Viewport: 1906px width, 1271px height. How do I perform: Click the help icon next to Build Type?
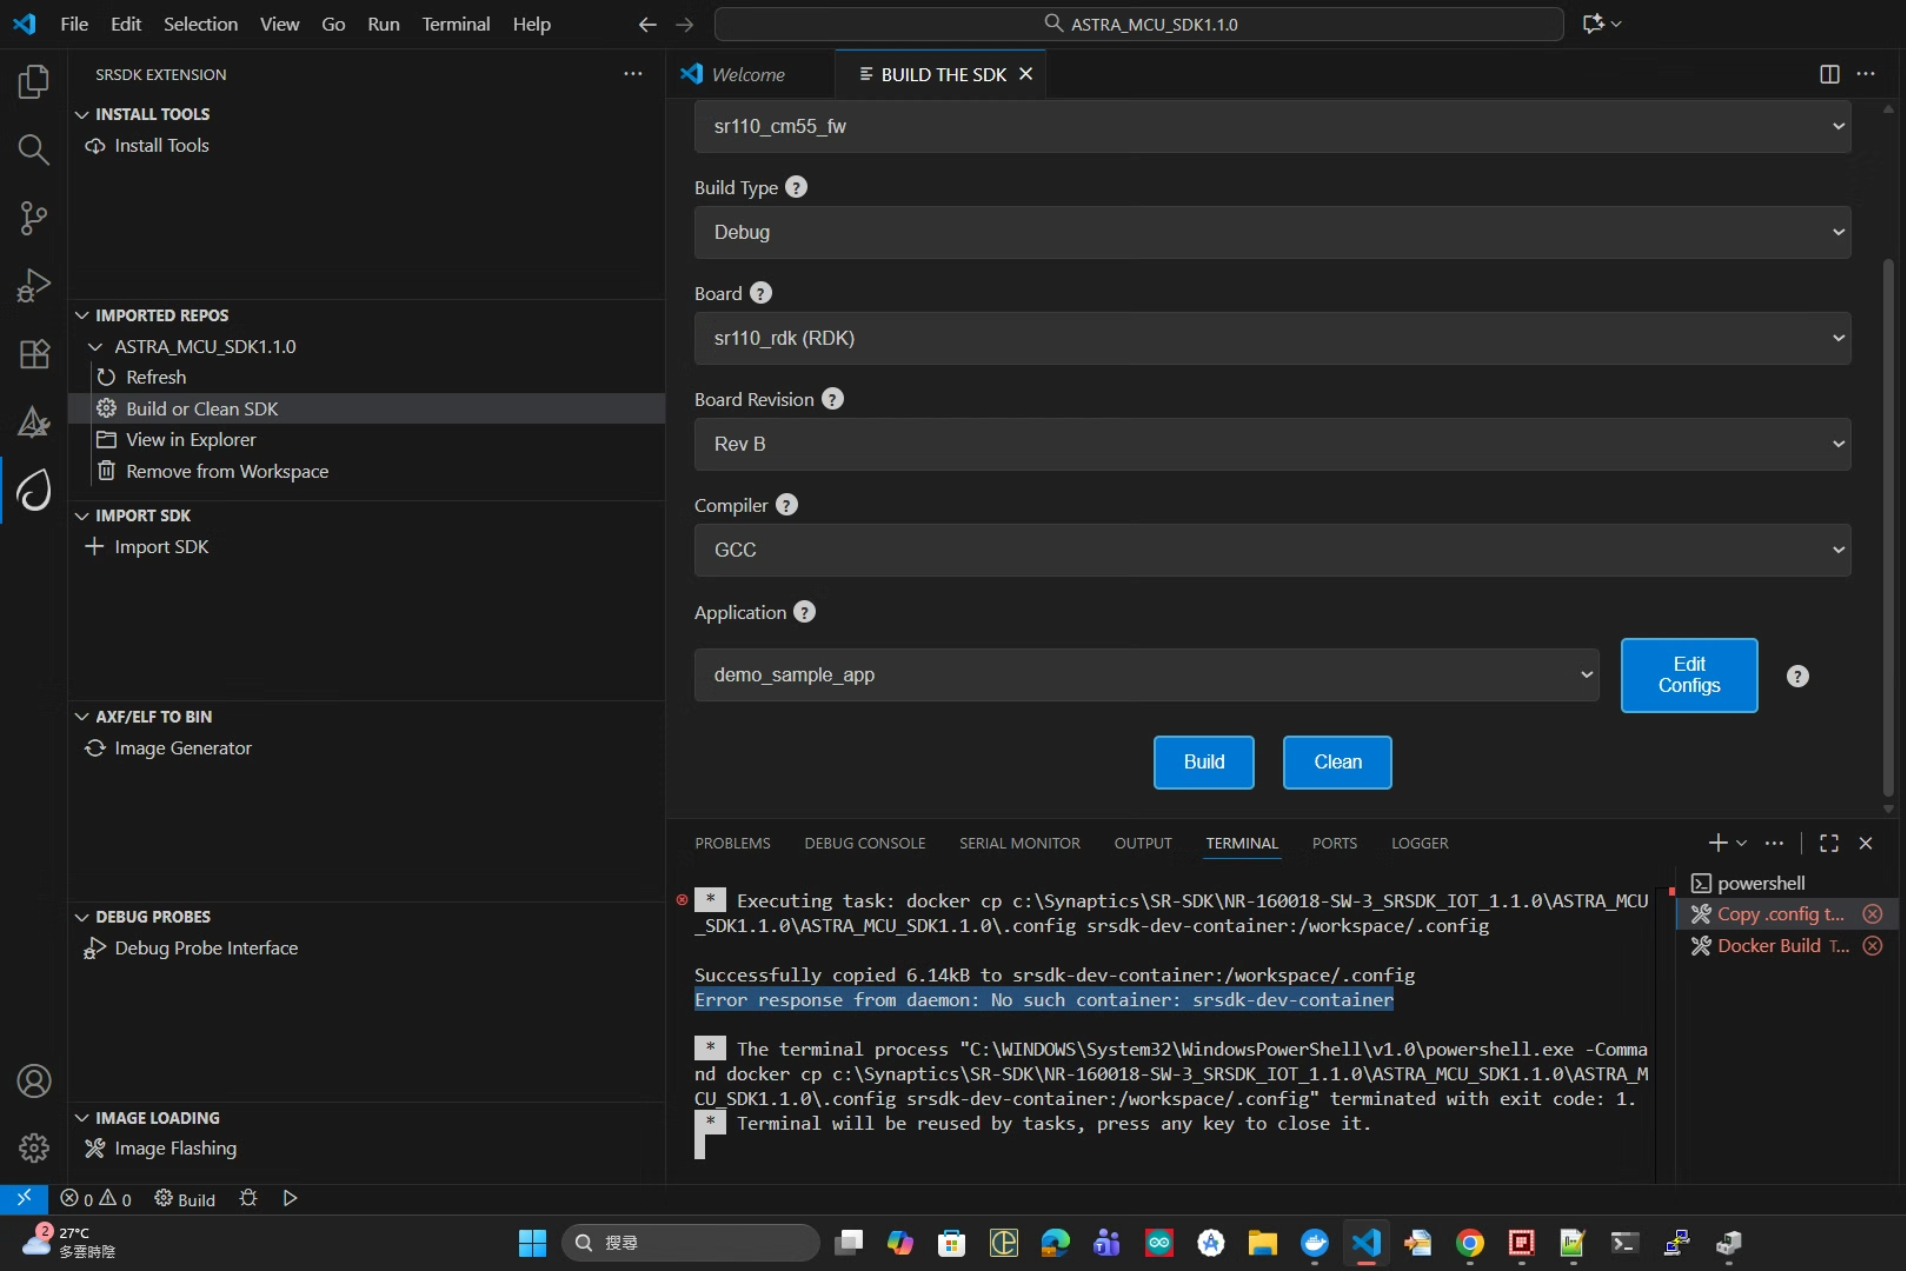coord(796,187)
